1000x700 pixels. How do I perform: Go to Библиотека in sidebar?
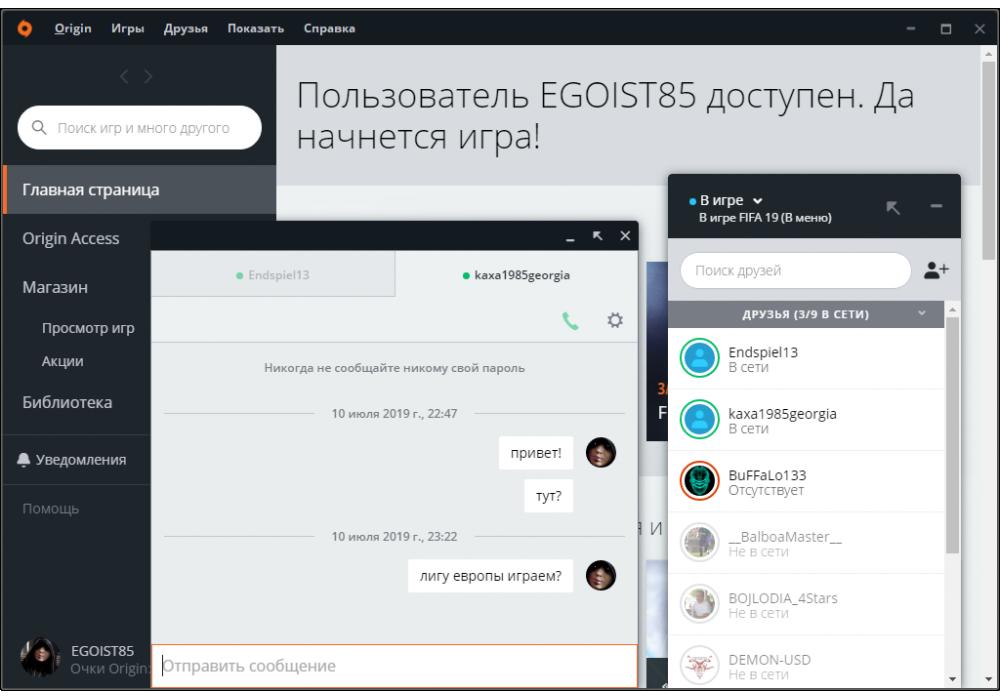pos(67,403)
